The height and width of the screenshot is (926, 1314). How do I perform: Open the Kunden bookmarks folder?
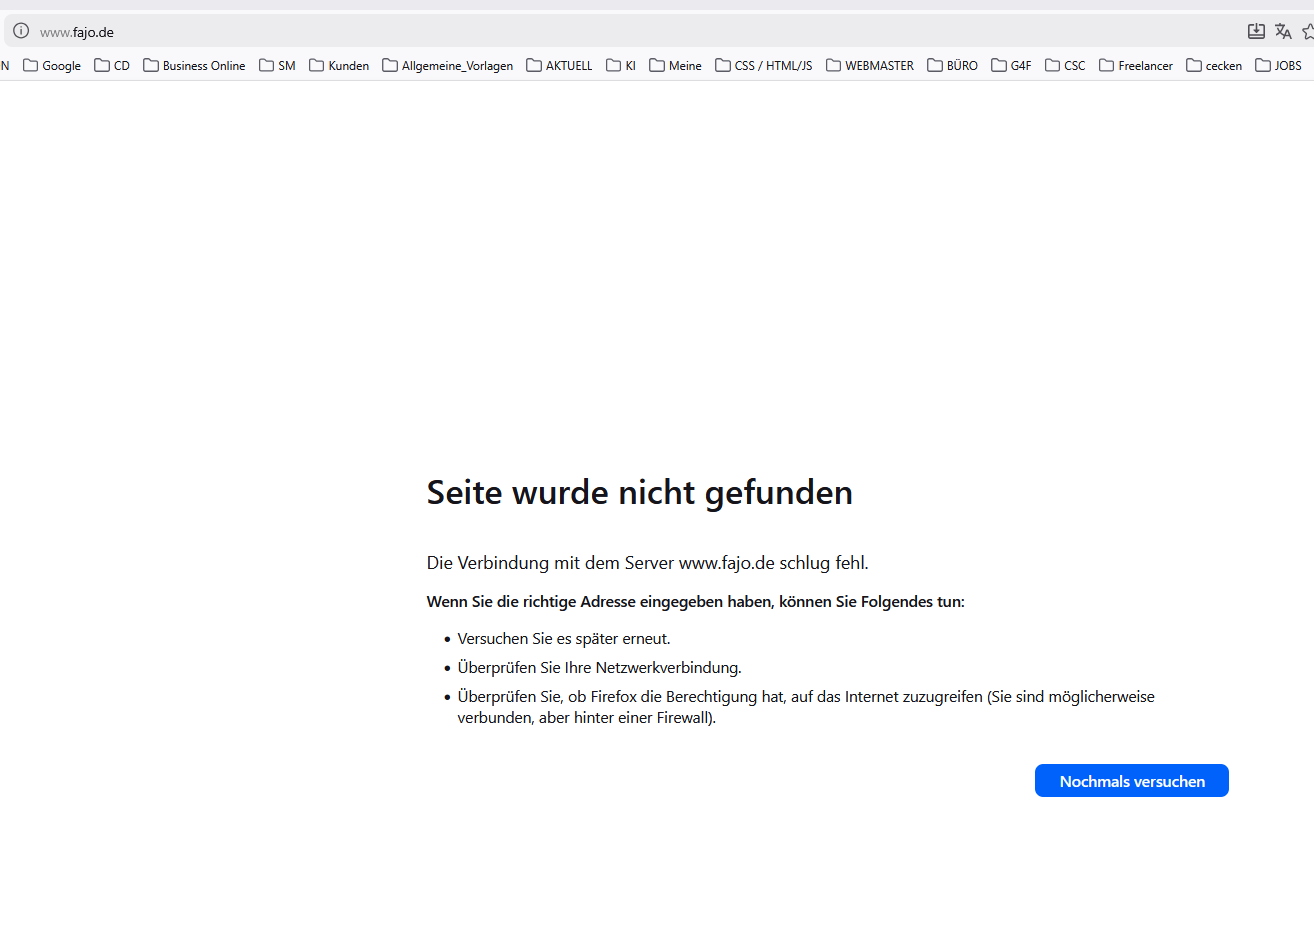click(x=339, y=66)
